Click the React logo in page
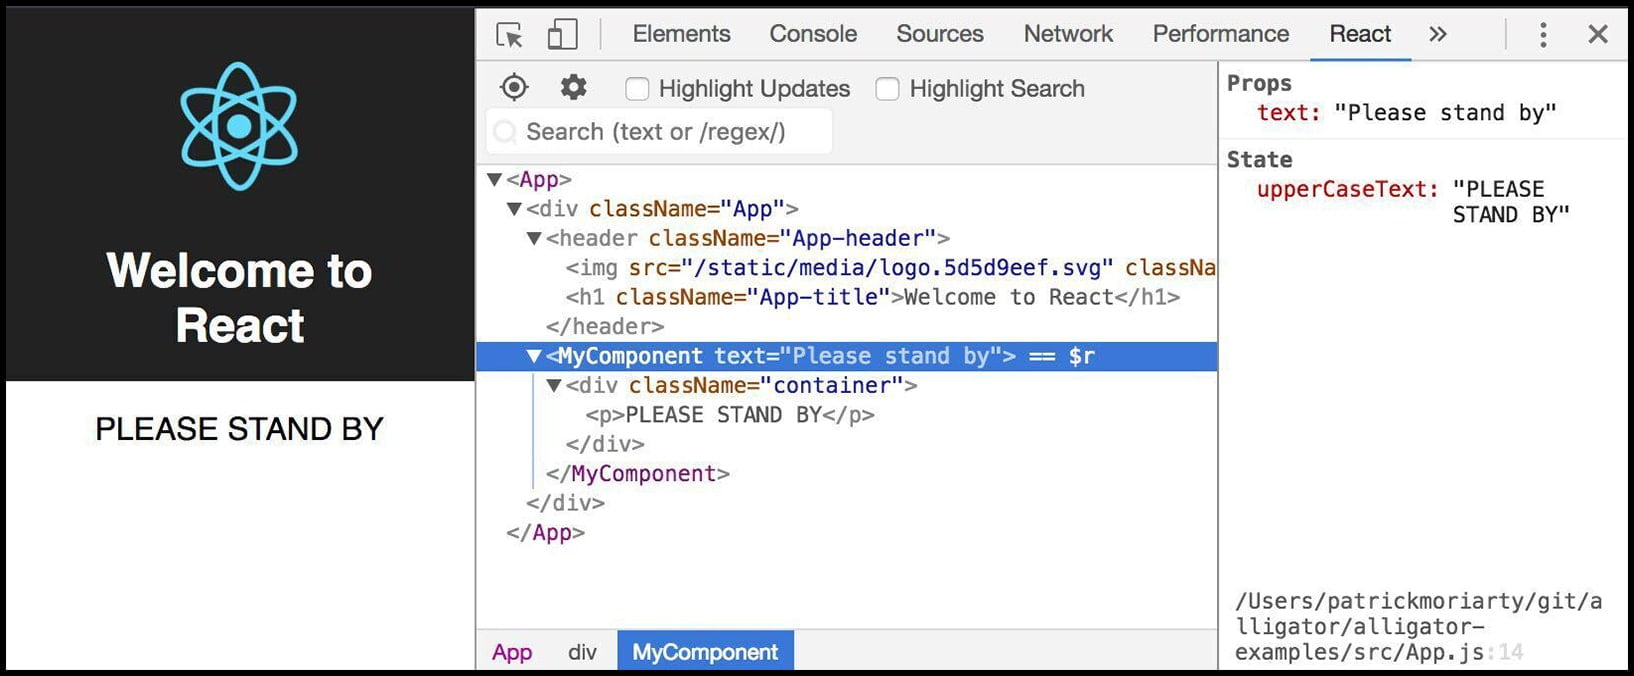This screenshot has height=676, width=1634. click(x=239, y=126)
